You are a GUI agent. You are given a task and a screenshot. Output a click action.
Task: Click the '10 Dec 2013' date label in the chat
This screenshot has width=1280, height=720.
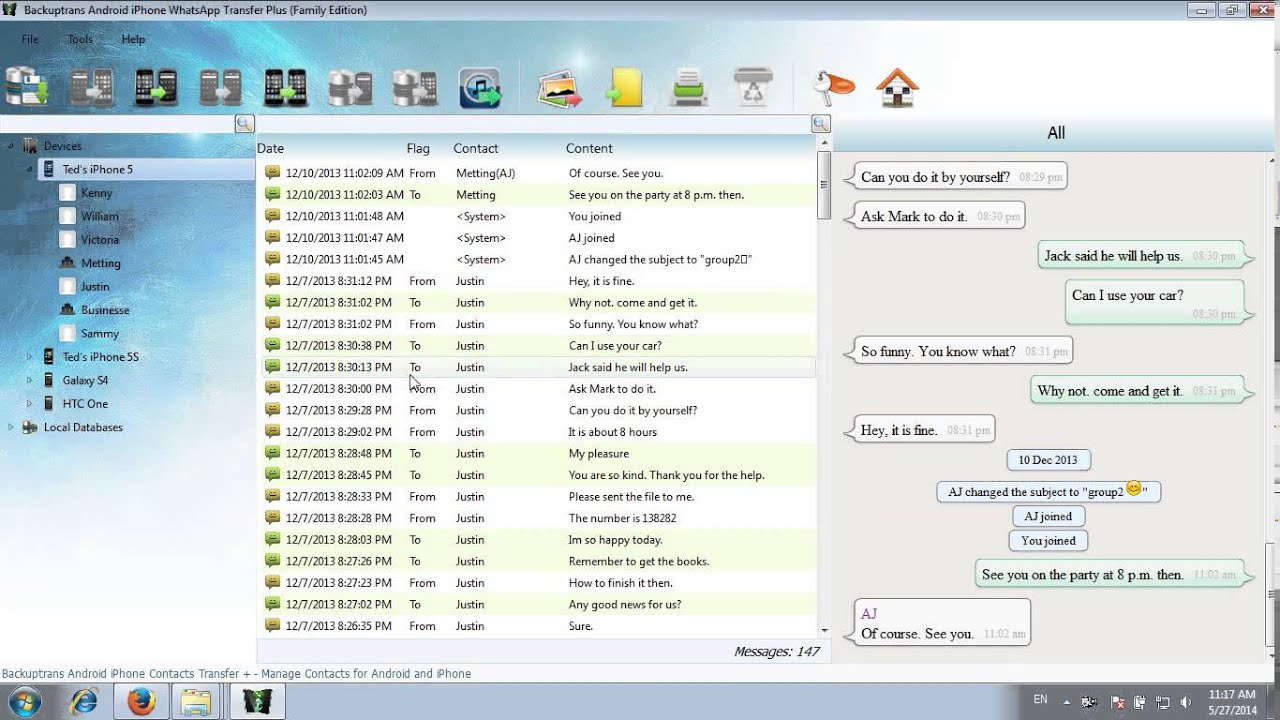(1048, 460)
